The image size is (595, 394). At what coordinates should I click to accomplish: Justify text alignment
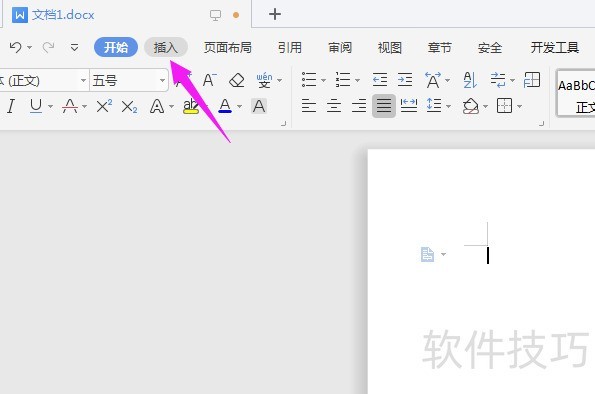pos(384,106)
